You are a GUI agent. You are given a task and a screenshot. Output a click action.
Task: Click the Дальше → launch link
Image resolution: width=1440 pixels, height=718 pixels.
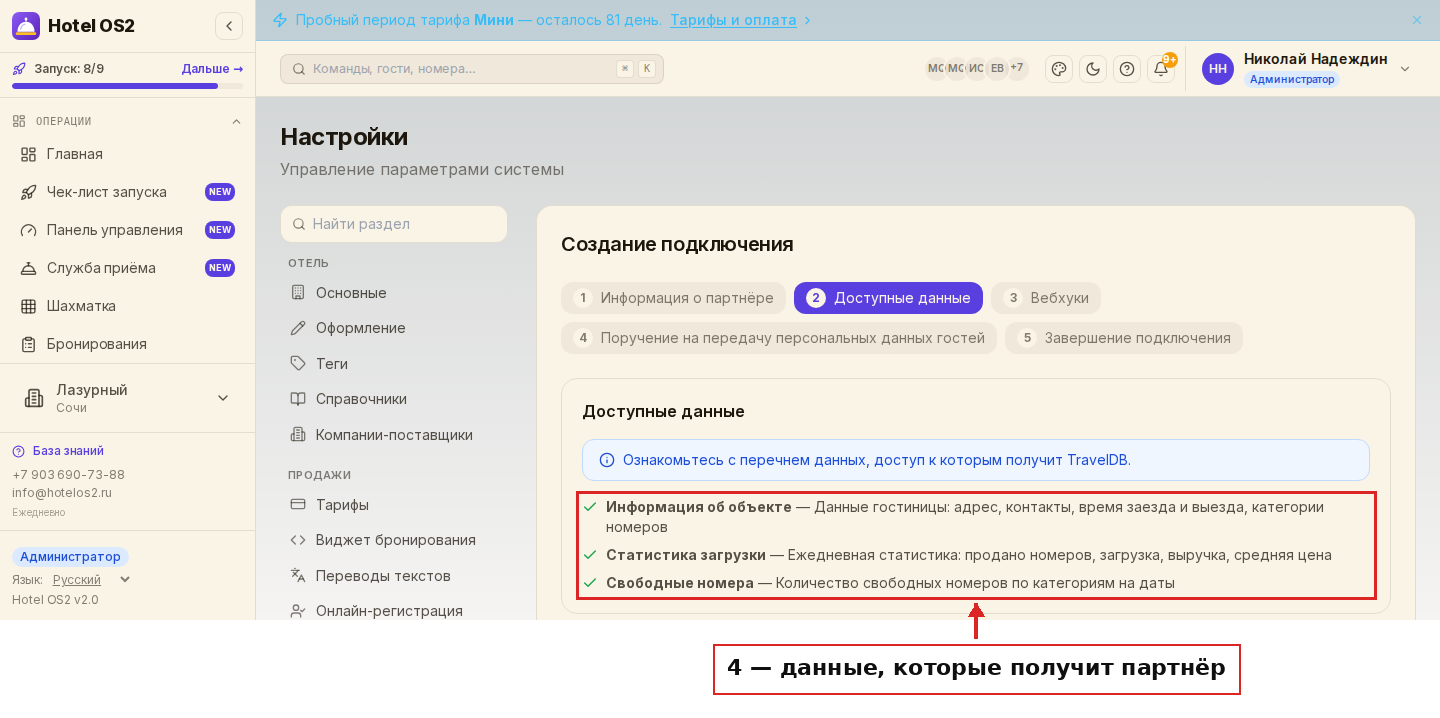(x=212, y=69)
